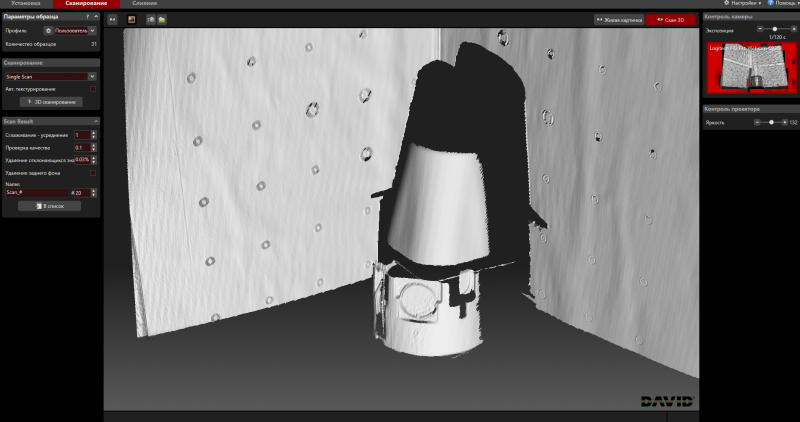Toggle the Удаление заднего фона checkbox
This screenshot has width=800, height=422.
[93, 172]
